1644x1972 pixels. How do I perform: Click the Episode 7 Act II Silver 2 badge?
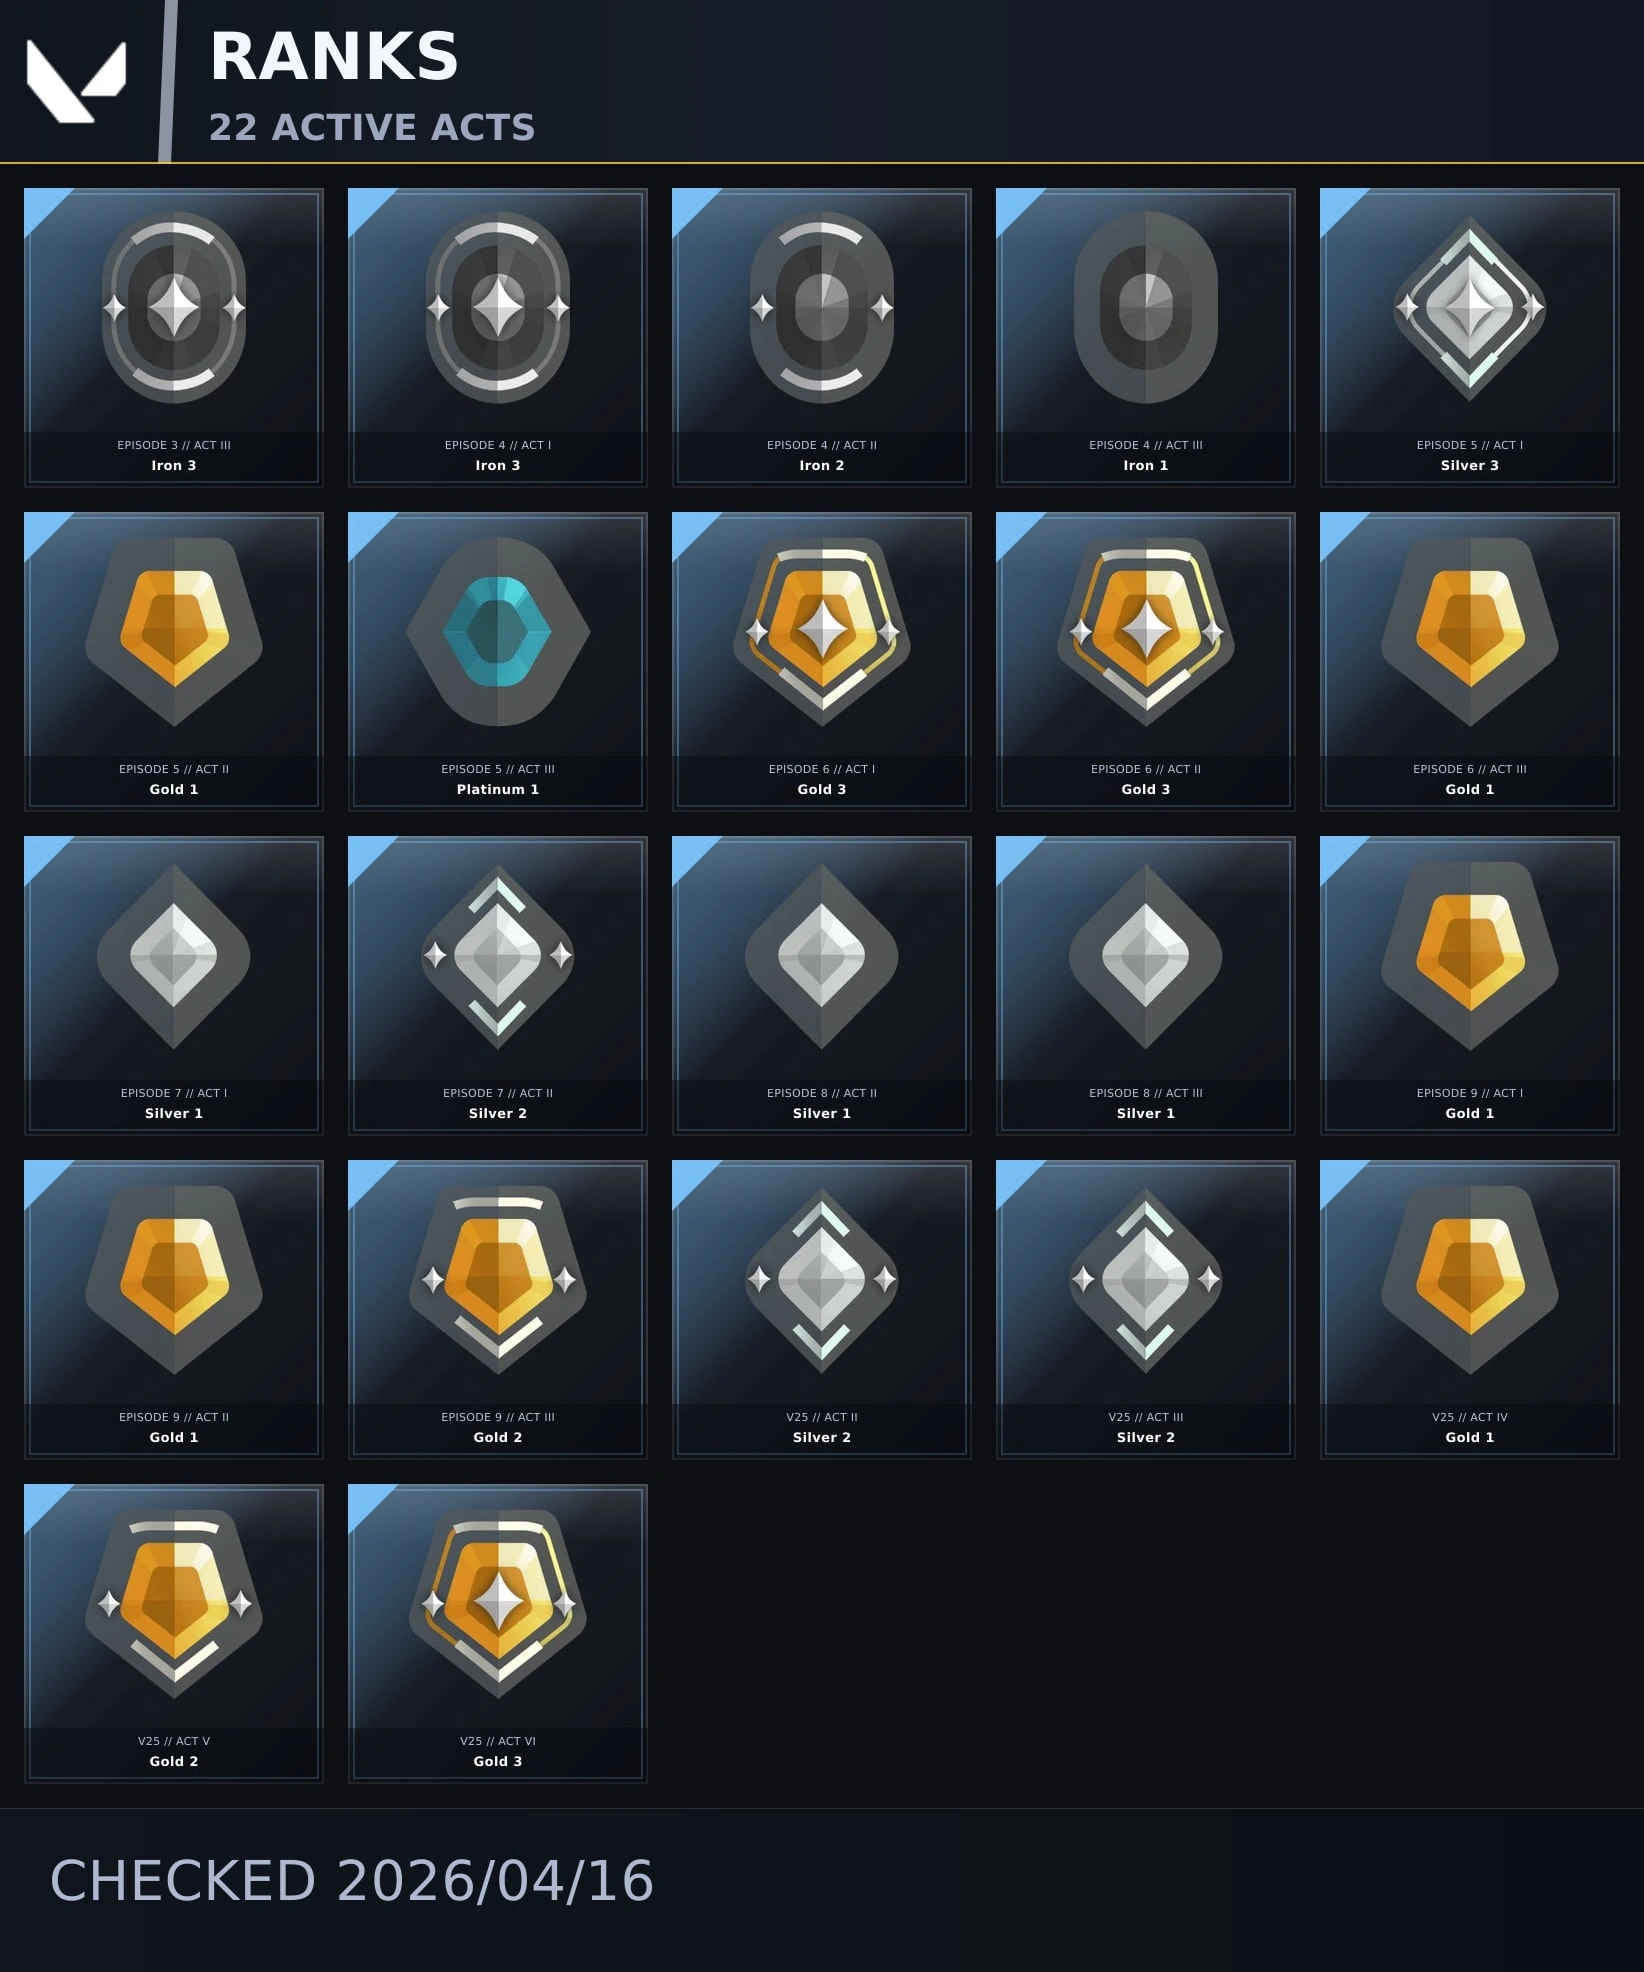tap(498, 956)
